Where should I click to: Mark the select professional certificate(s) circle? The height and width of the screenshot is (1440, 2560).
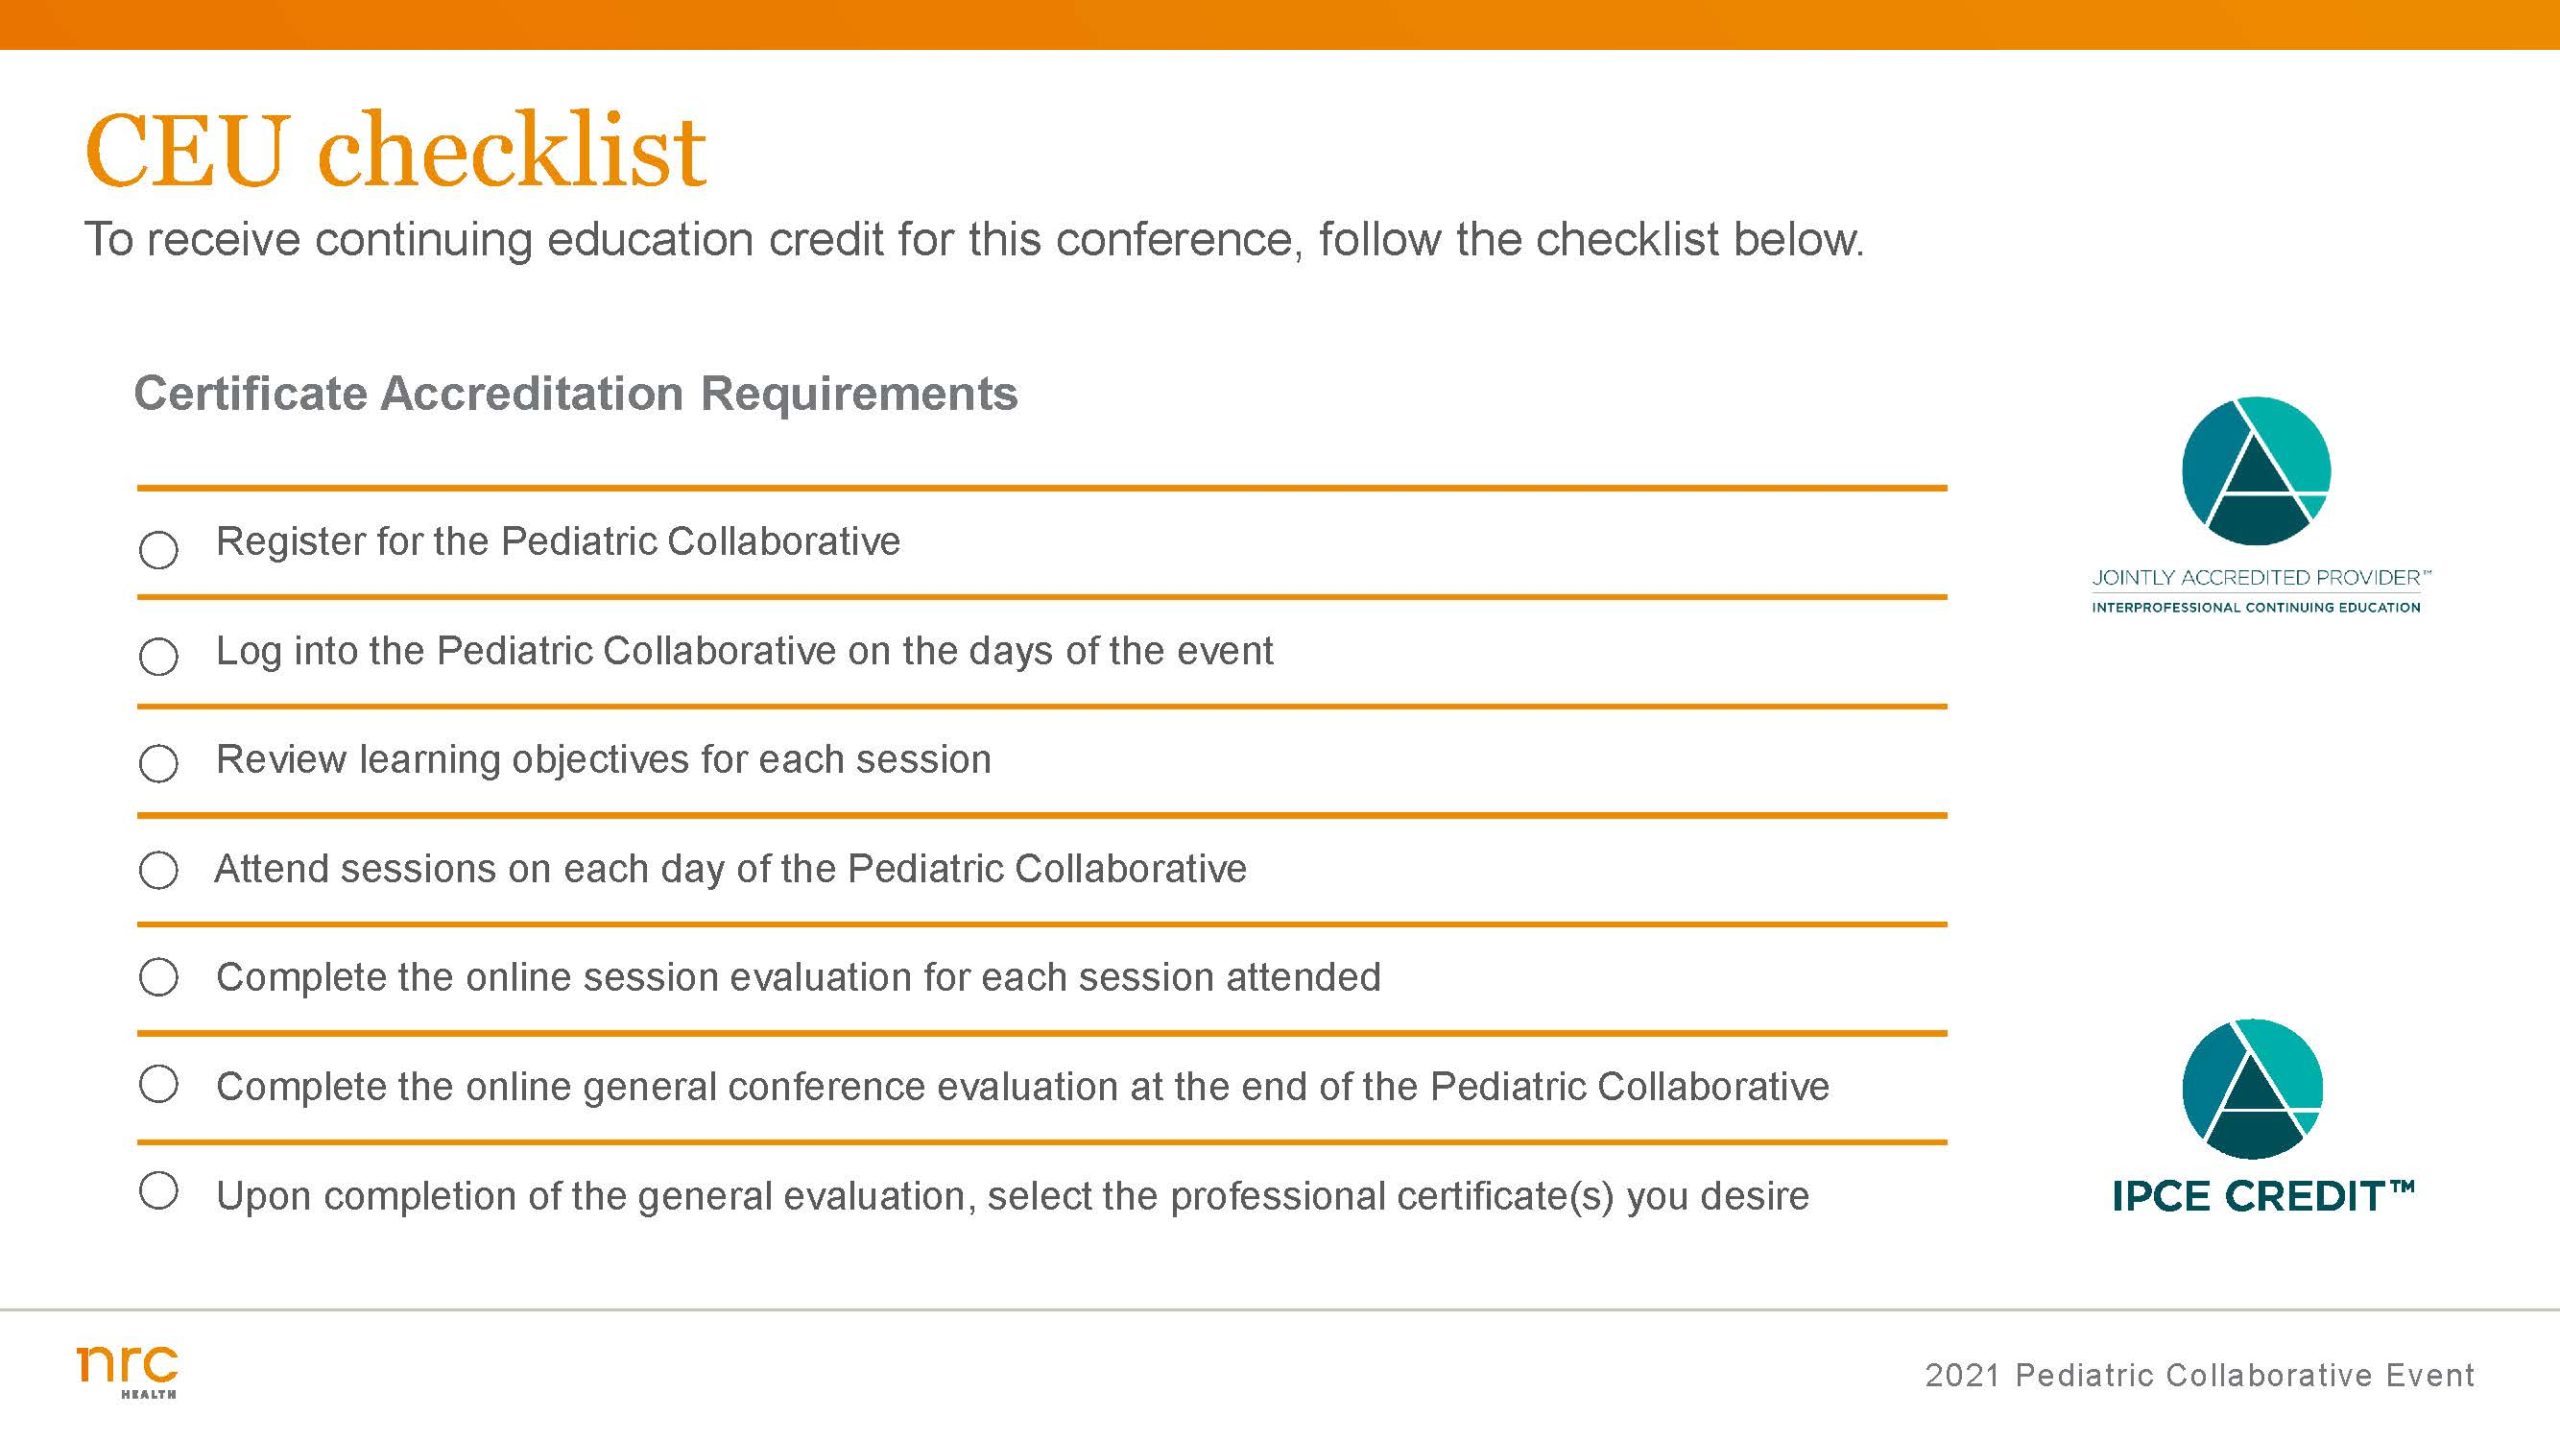(x=159, y=1191)
